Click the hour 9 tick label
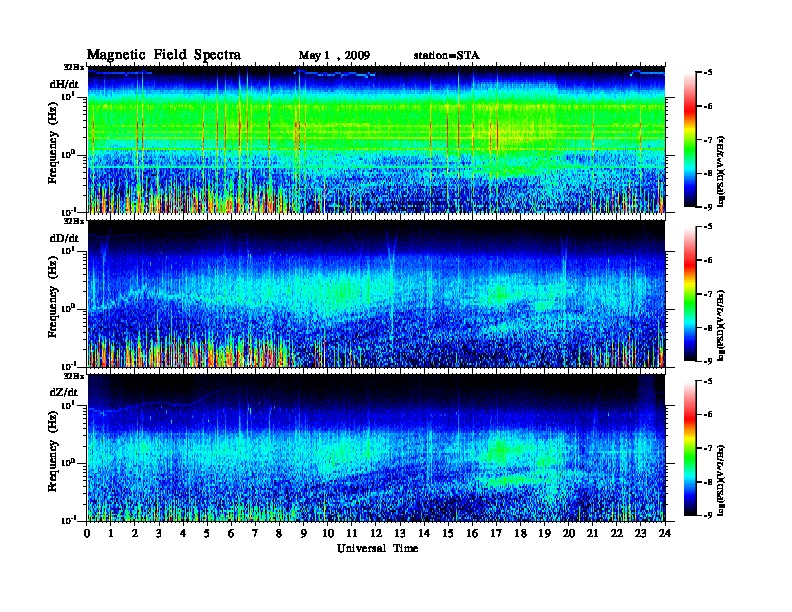792x612 pixels. (x=304, y=533)
